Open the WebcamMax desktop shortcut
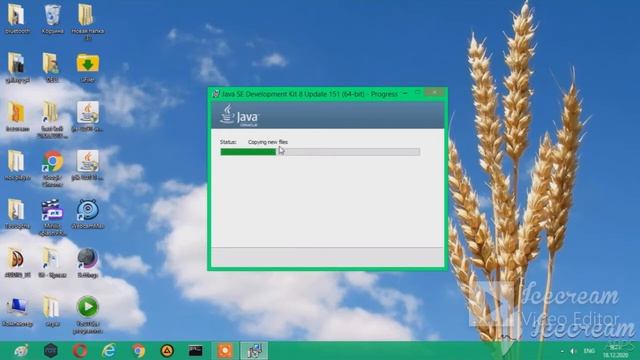The width and height of the screenshot is (640, 360). [87, 213]
